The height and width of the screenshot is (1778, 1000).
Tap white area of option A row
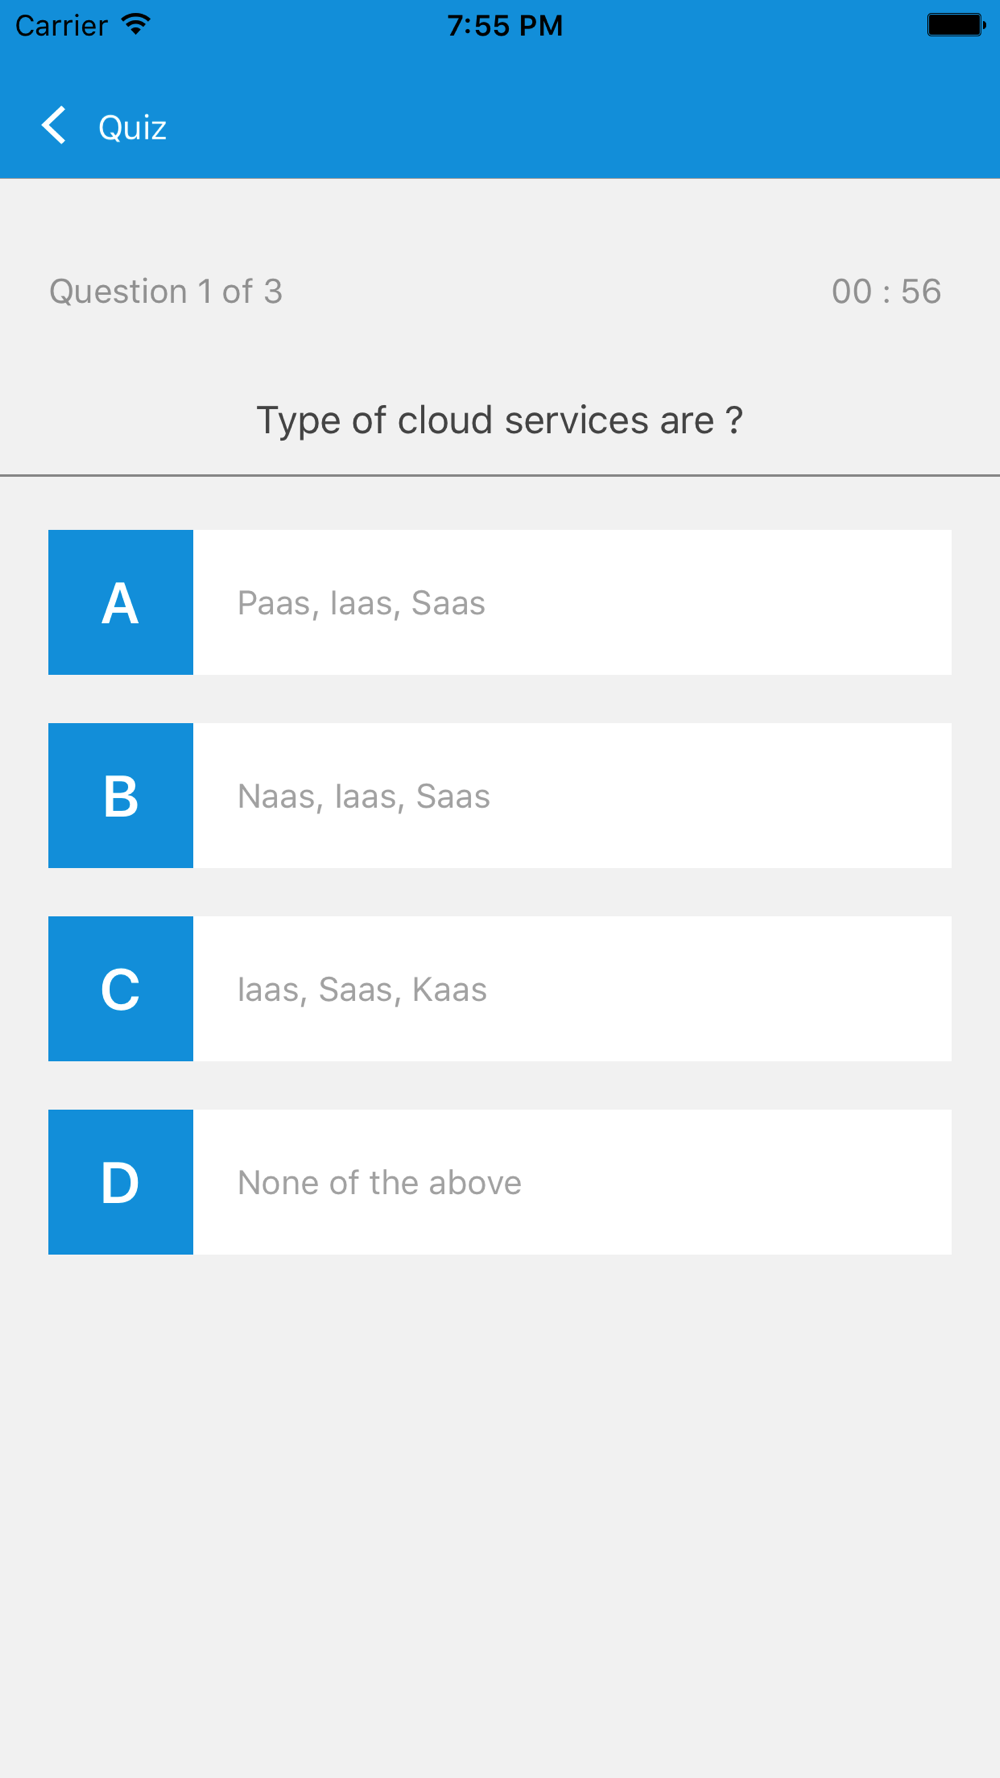coord(572,602)
